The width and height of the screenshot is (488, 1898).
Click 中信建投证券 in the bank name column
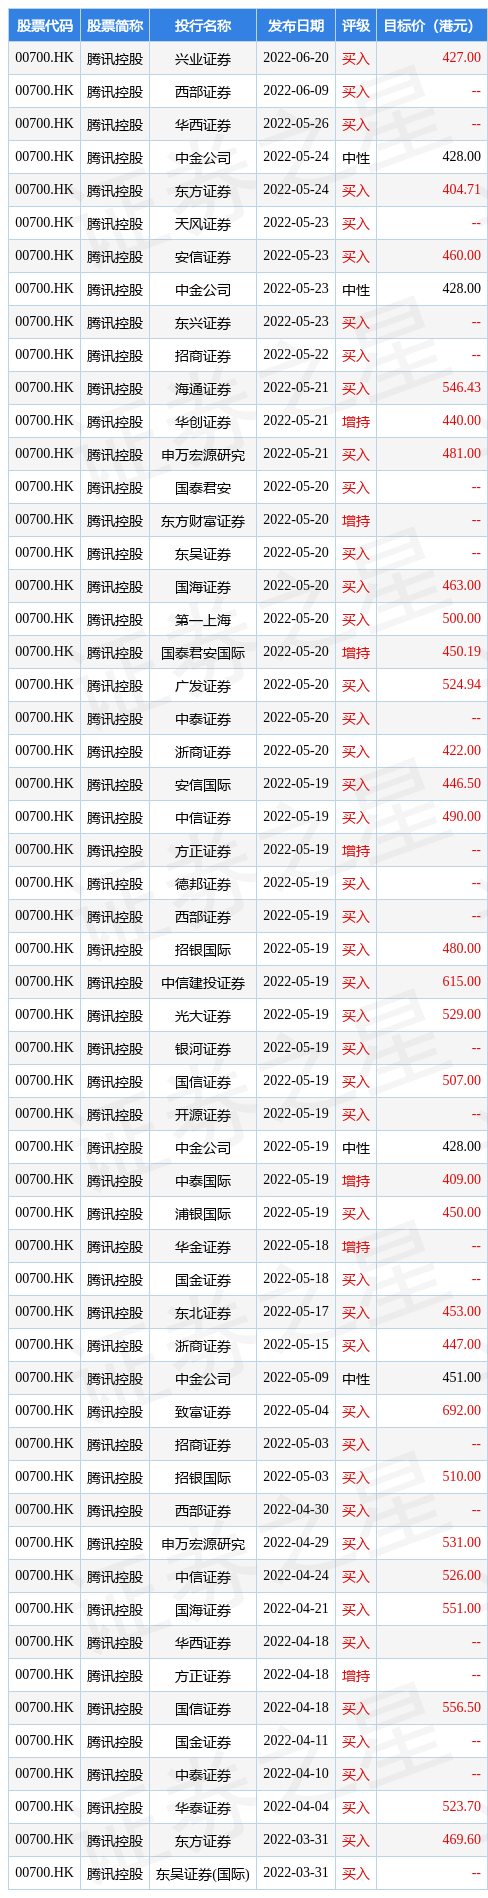[x=203, y=983]
